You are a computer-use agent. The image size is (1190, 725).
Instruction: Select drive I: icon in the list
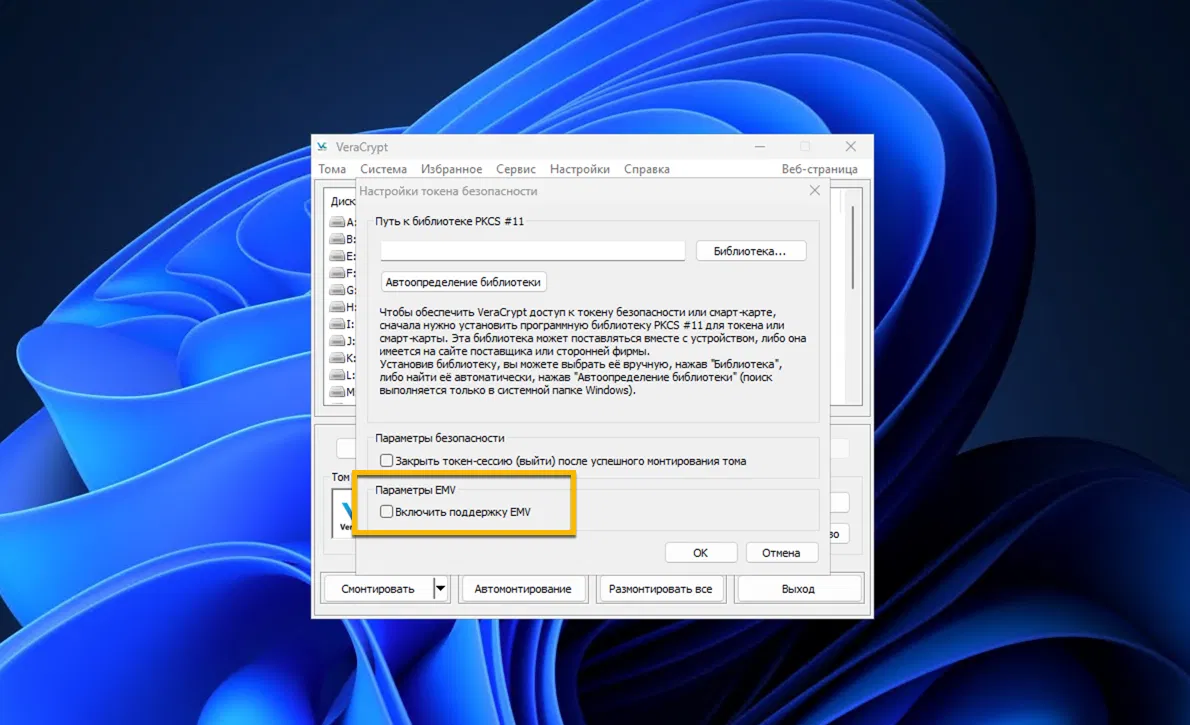coord(337,324)
